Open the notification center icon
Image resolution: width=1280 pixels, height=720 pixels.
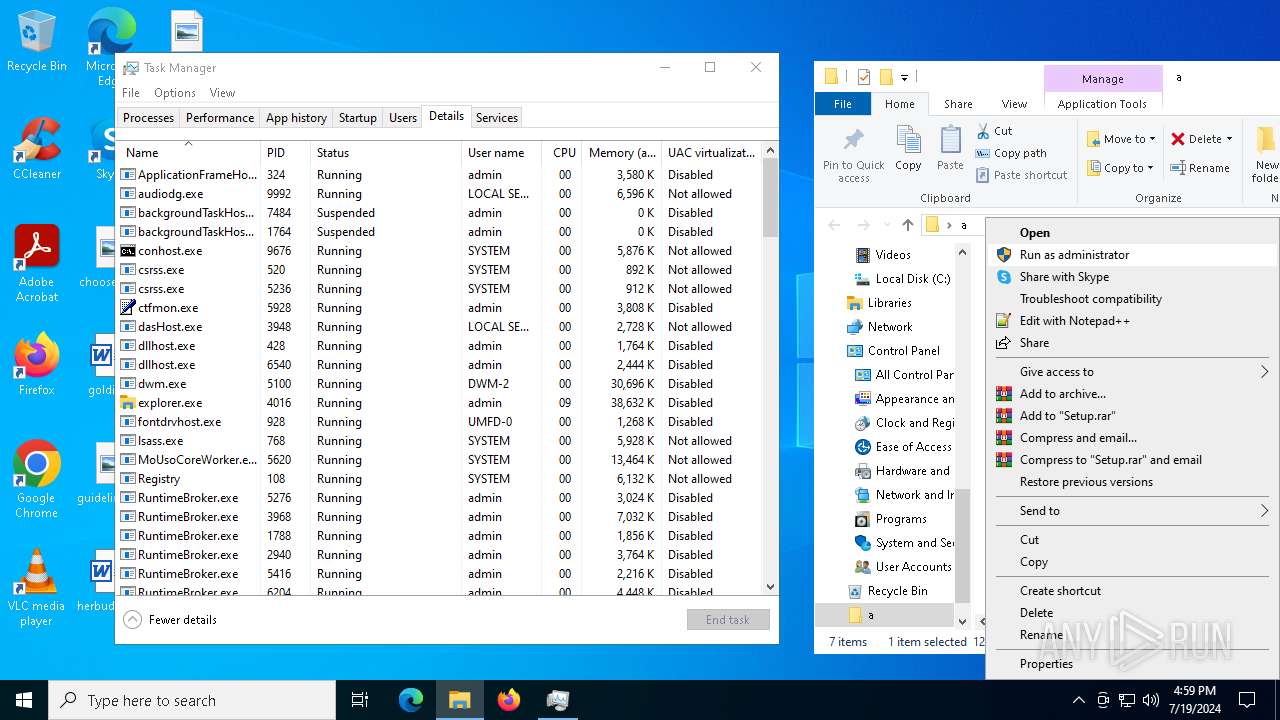1247,700
